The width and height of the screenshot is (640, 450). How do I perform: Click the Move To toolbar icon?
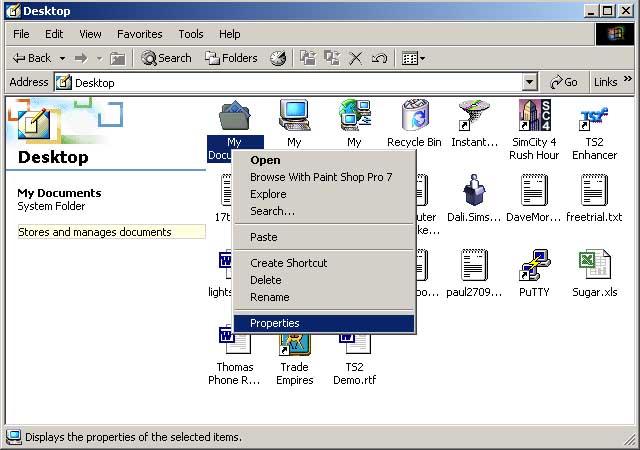pos(308,58)
